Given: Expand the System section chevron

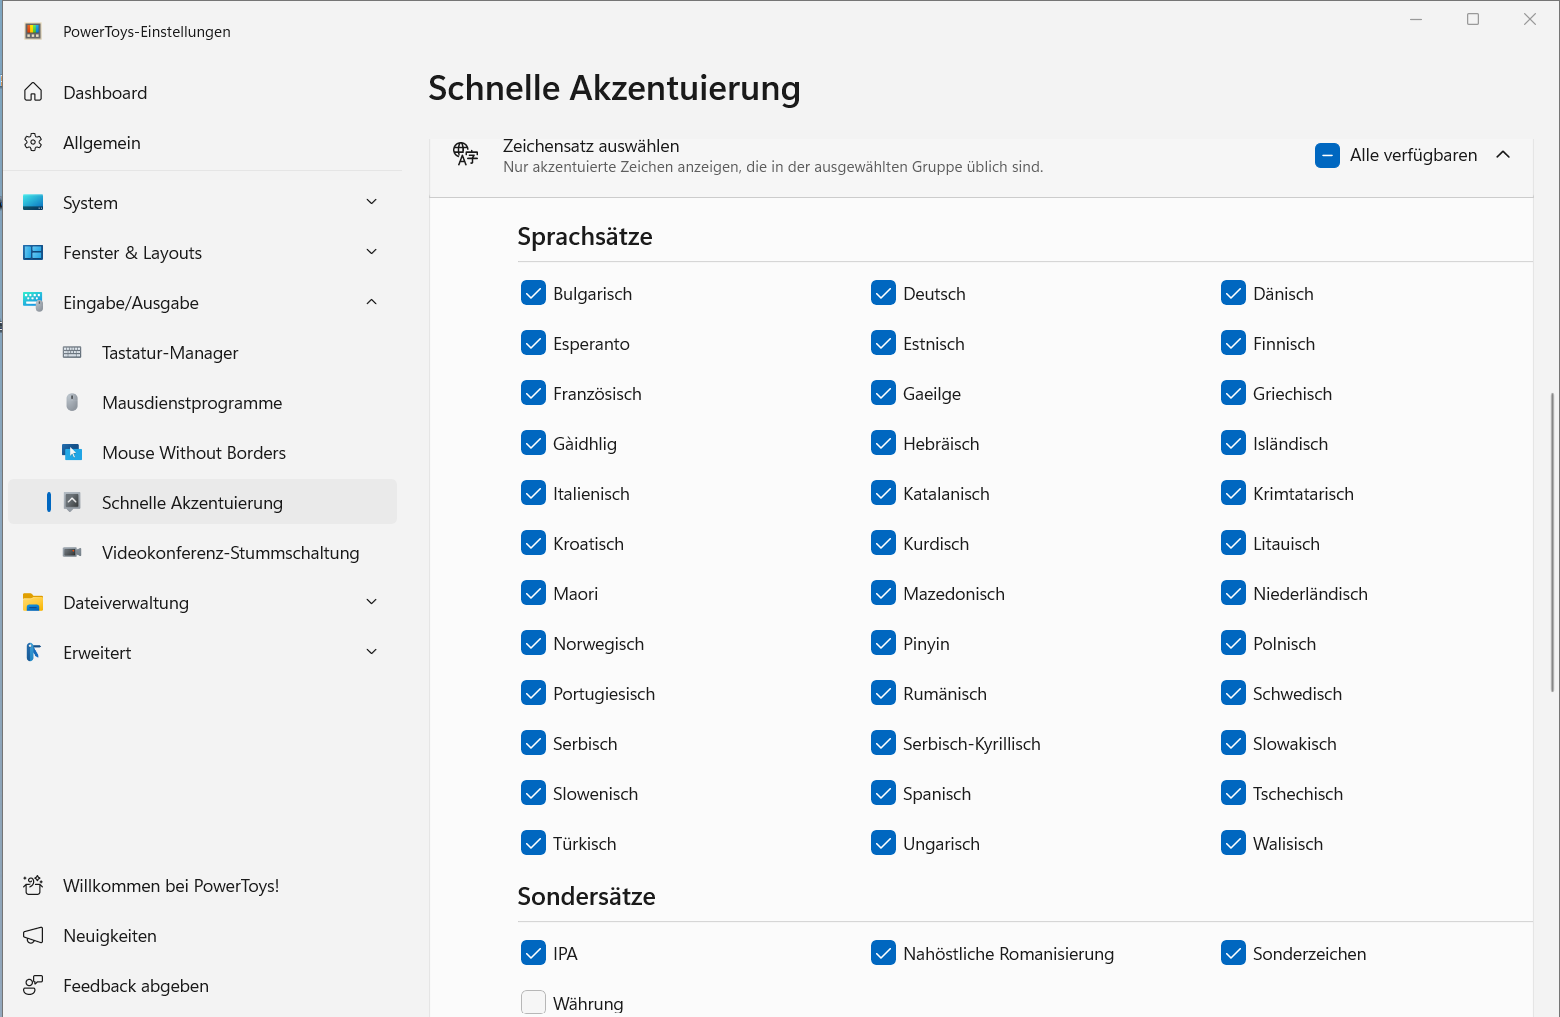Looking at the screenshot, I should click(372, 202).
